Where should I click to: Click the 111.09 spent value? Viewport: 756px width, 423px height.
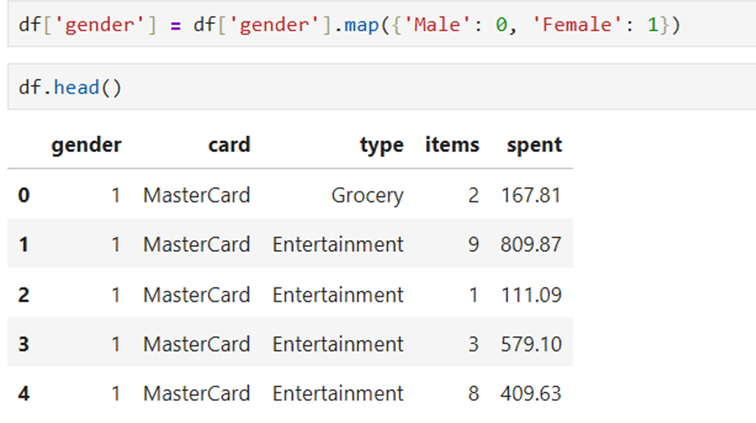[x=531, y=295]
